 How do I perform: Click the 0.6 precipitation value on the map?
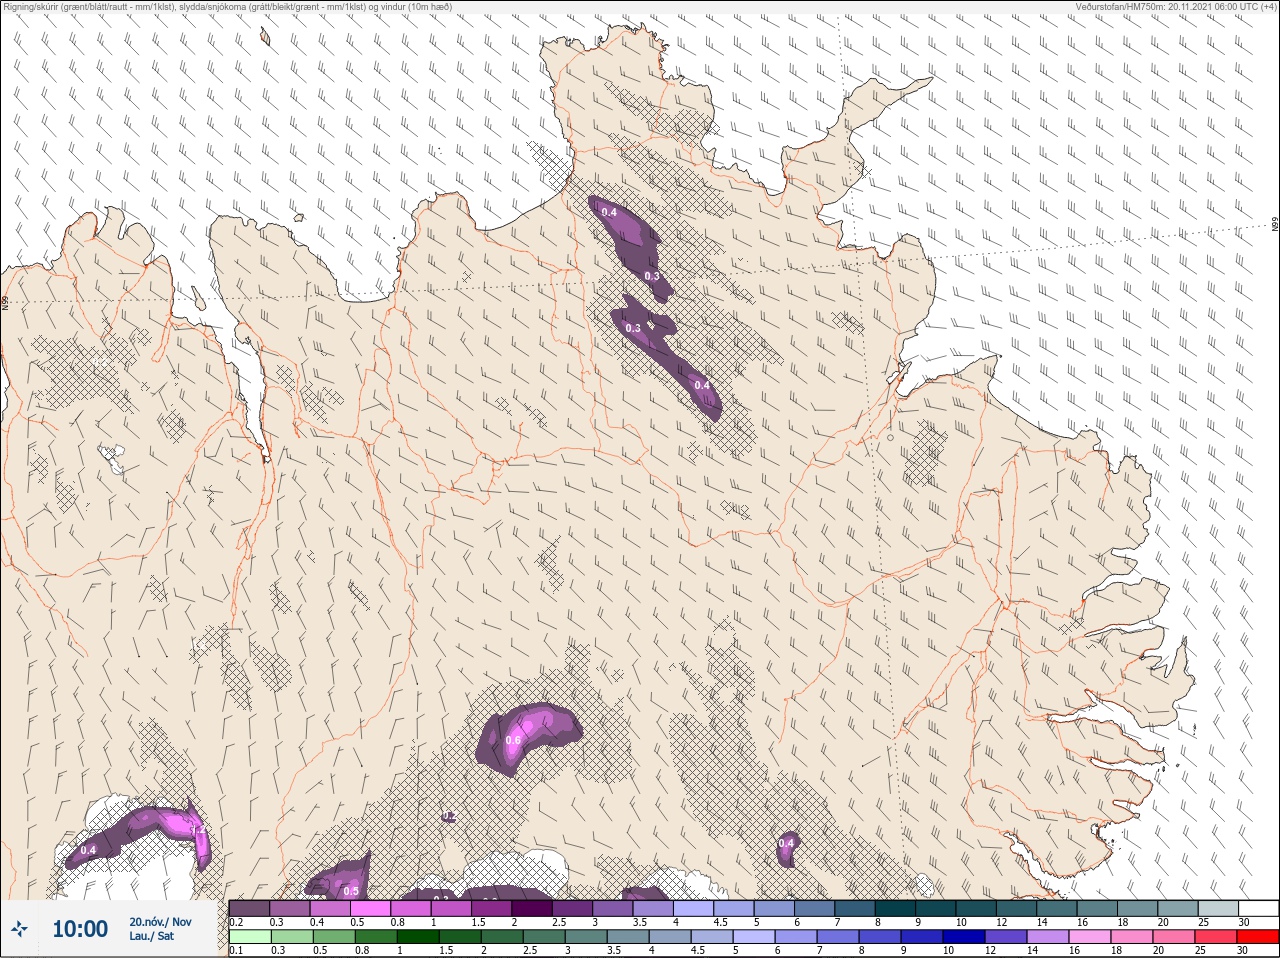point(513,740)
